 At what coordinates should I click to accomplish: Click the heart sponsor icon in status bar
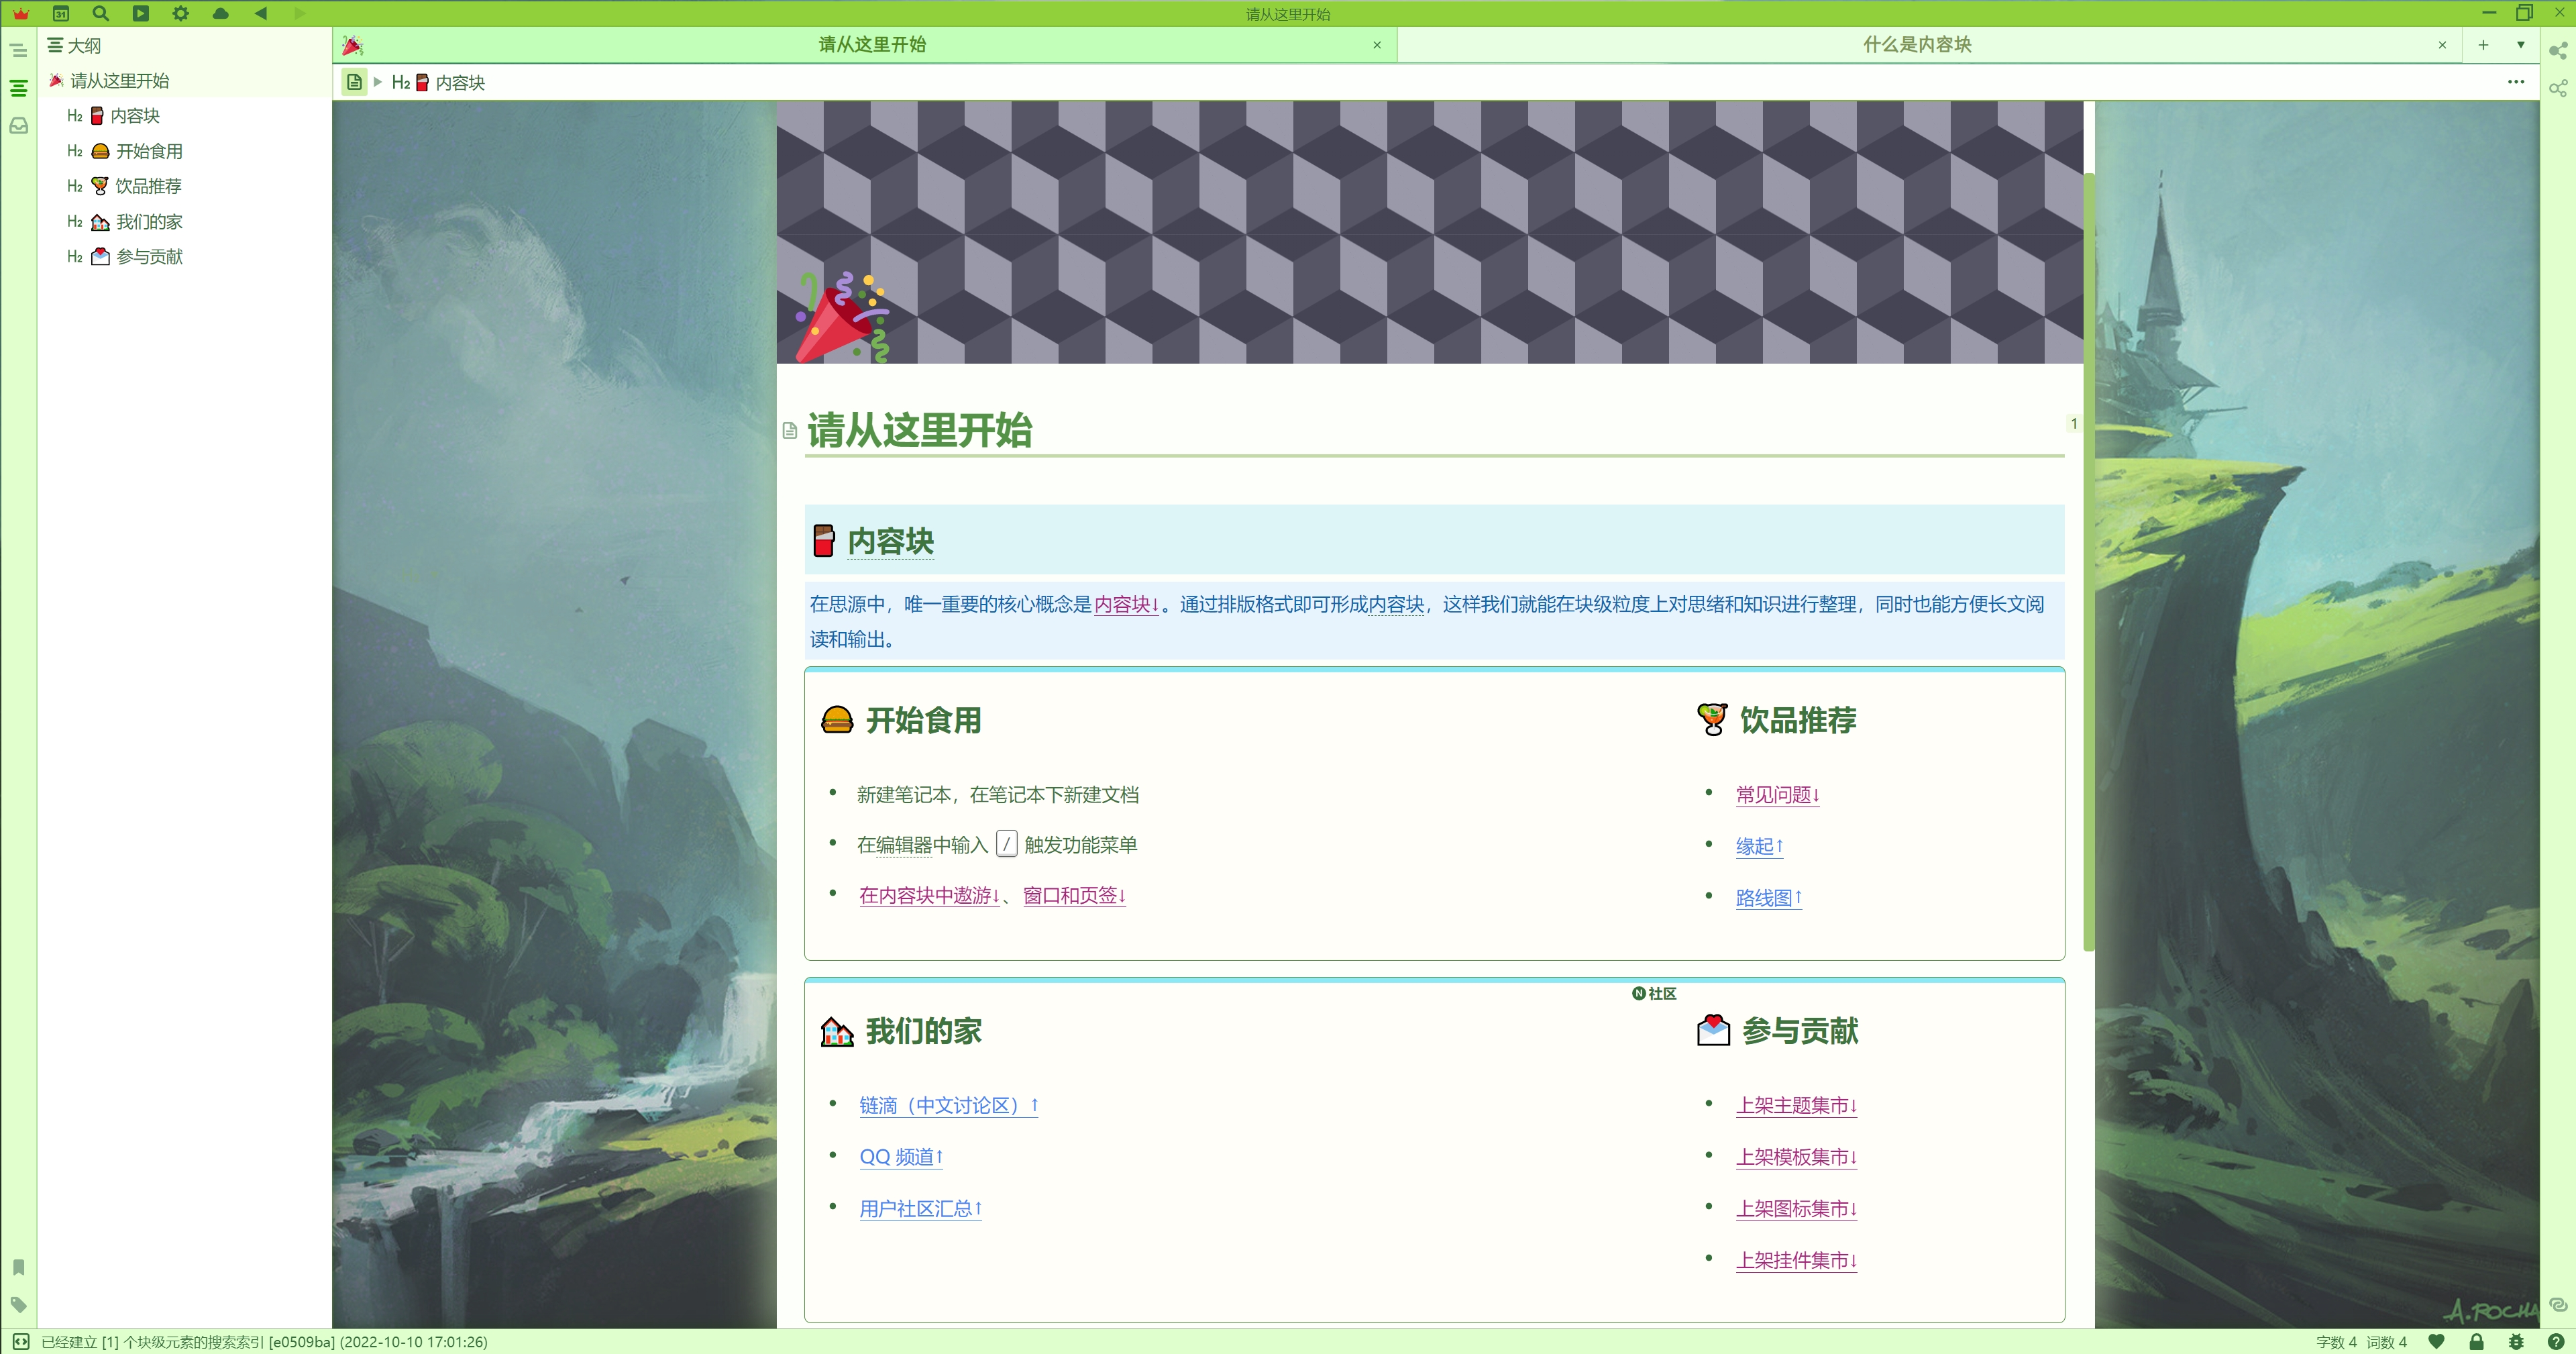coord(2436,1342)
